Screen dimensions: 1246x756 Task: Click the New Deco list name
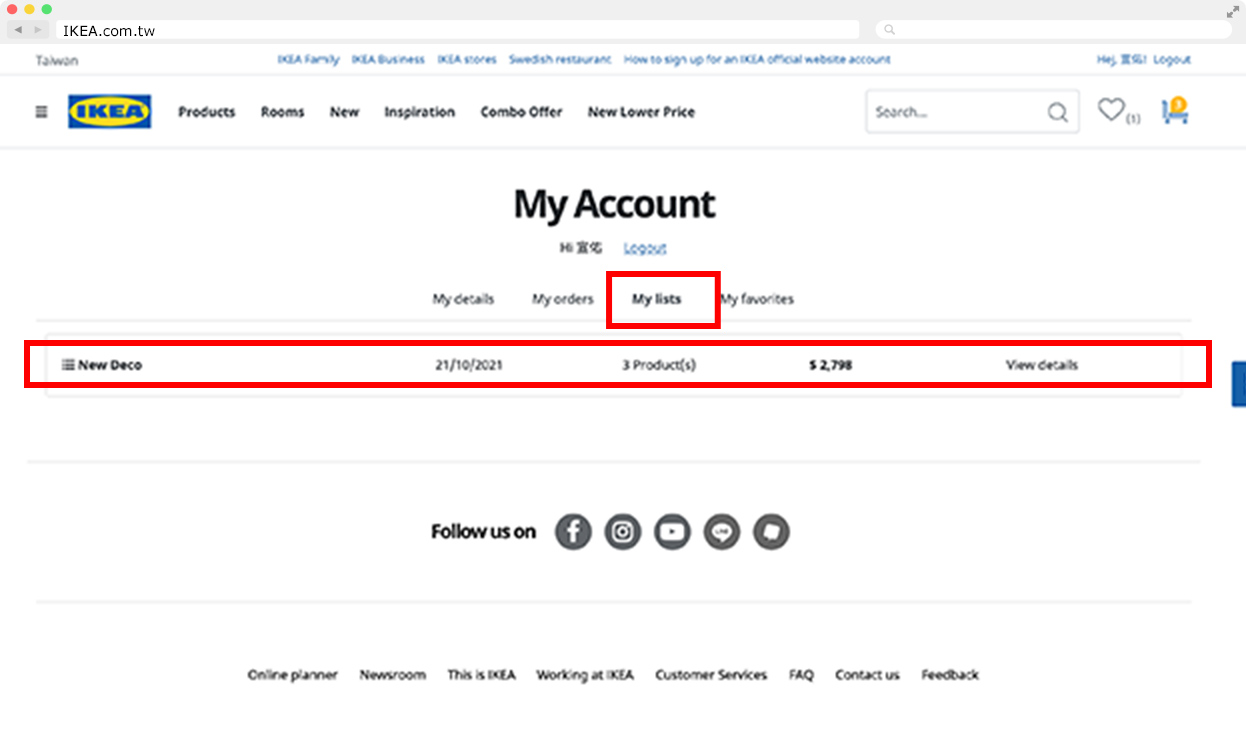(x=109, y=365)
